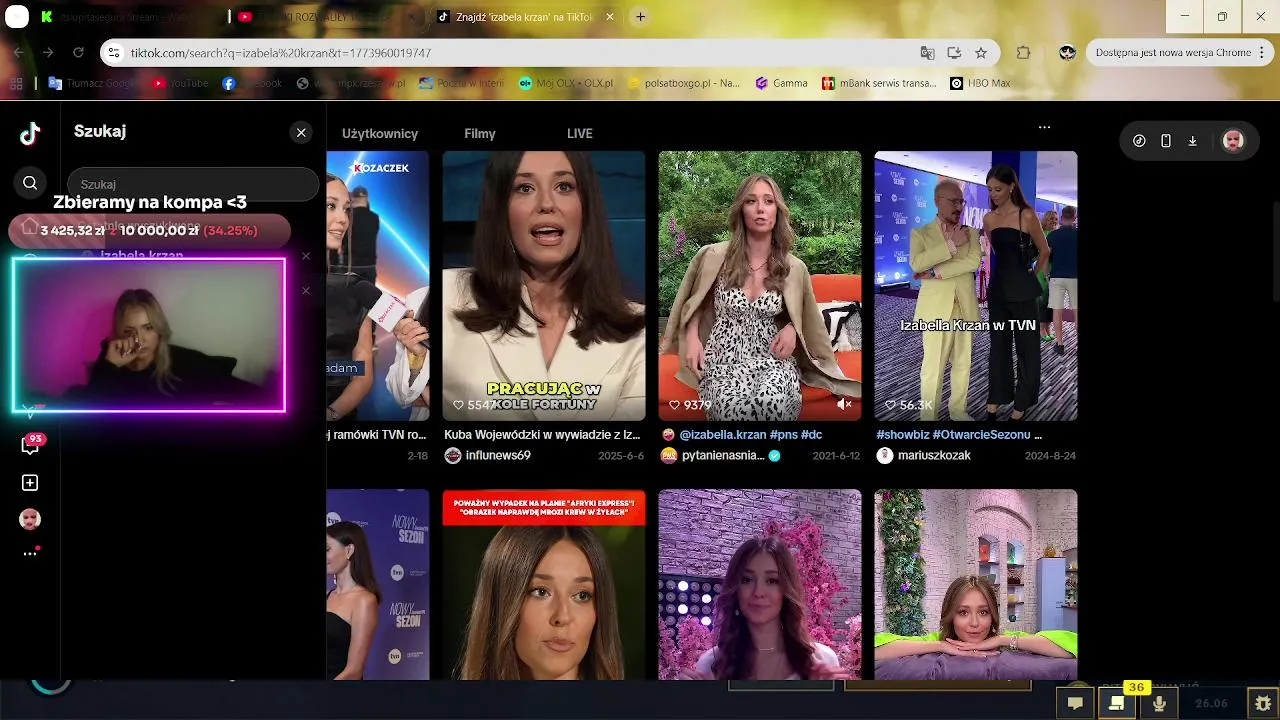The height and width of the screenshot is (720, 1280).
Task: Open the Chrome three-dot menu
Action: tap(1263, 53)
